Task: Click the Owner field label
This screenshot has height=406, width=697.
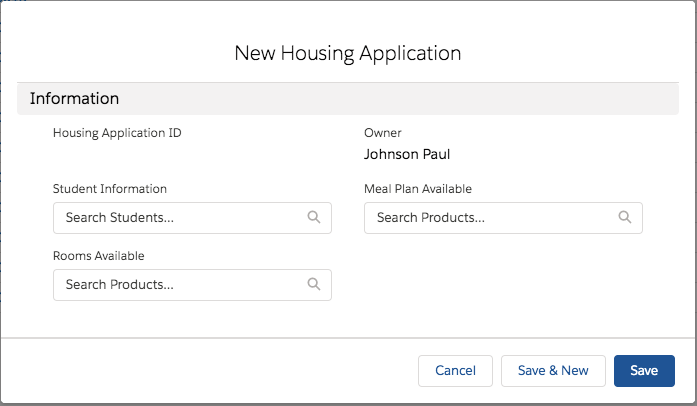Action: (382, 132)
